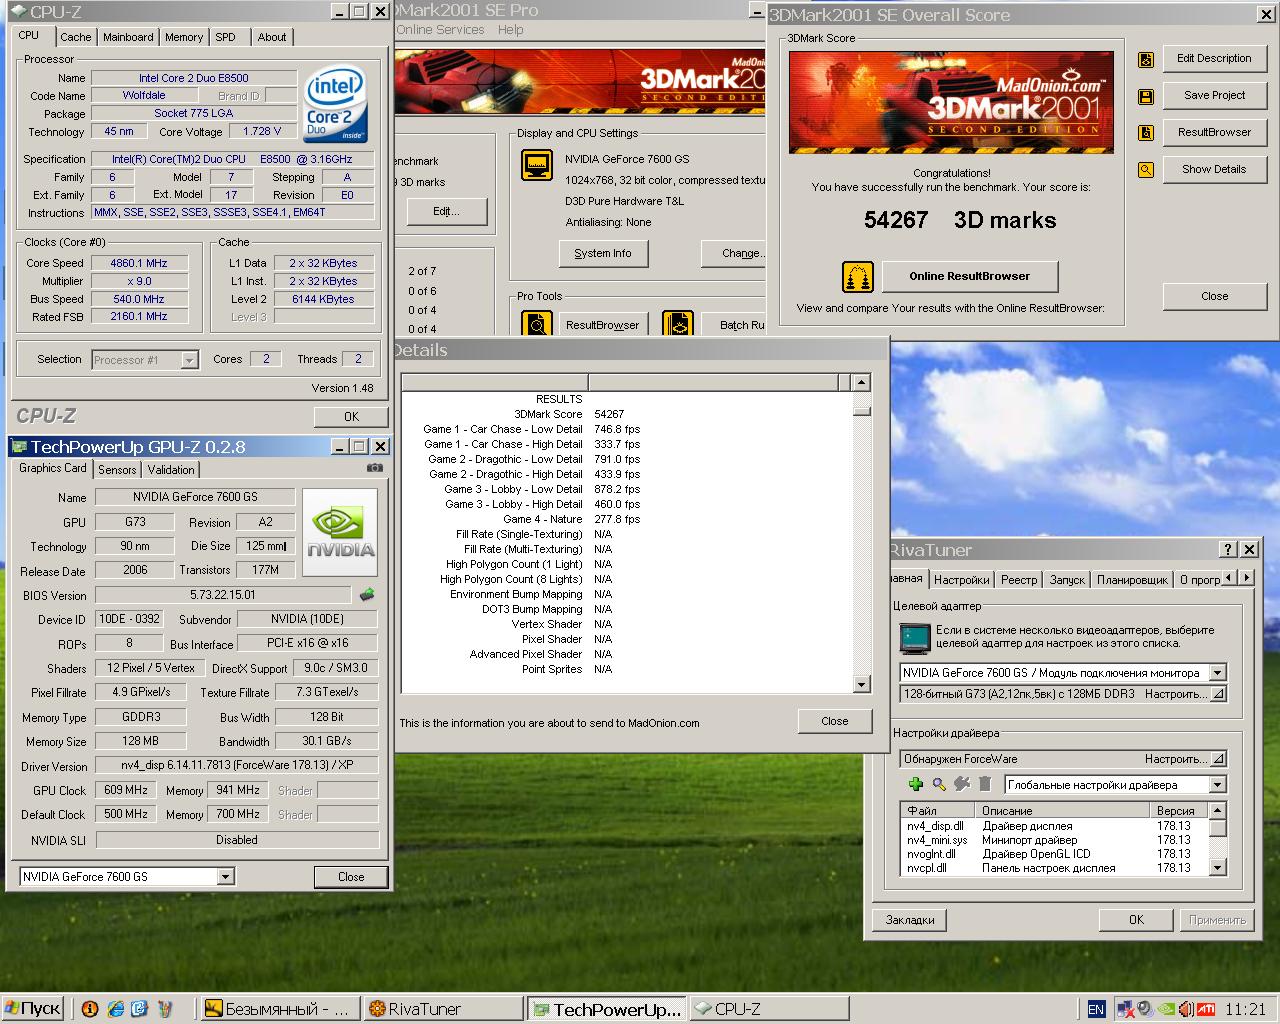The height and width of the screenshot is (1024, 1280).
Task: Click the Edit Description icon in score window
Action: (1146, 59)
